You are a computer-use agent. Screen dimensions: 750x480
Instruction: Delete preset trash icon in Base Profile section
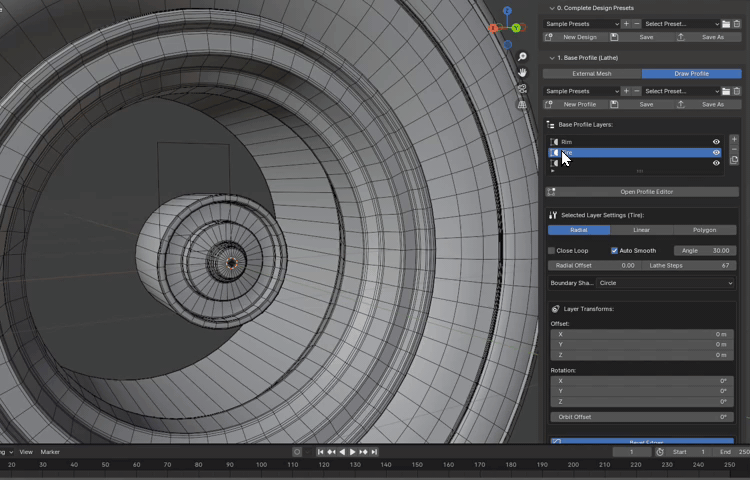(737, 91)
